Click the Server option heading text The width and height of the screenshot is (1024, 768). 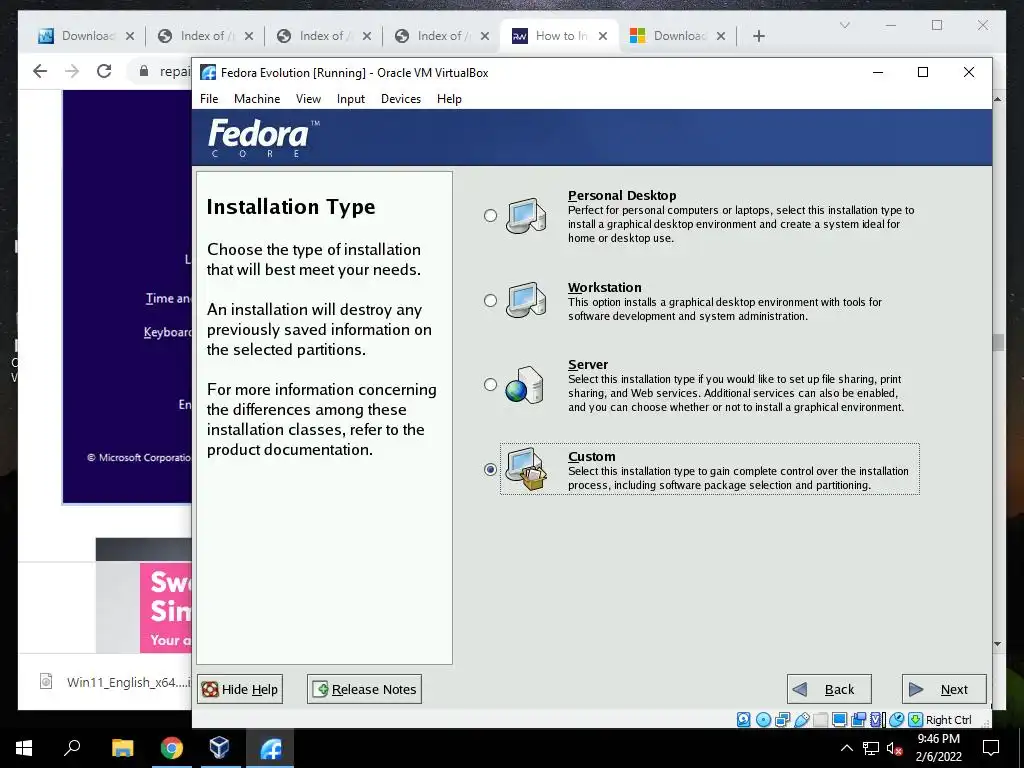pyautogui.click(x=588, y=364)
